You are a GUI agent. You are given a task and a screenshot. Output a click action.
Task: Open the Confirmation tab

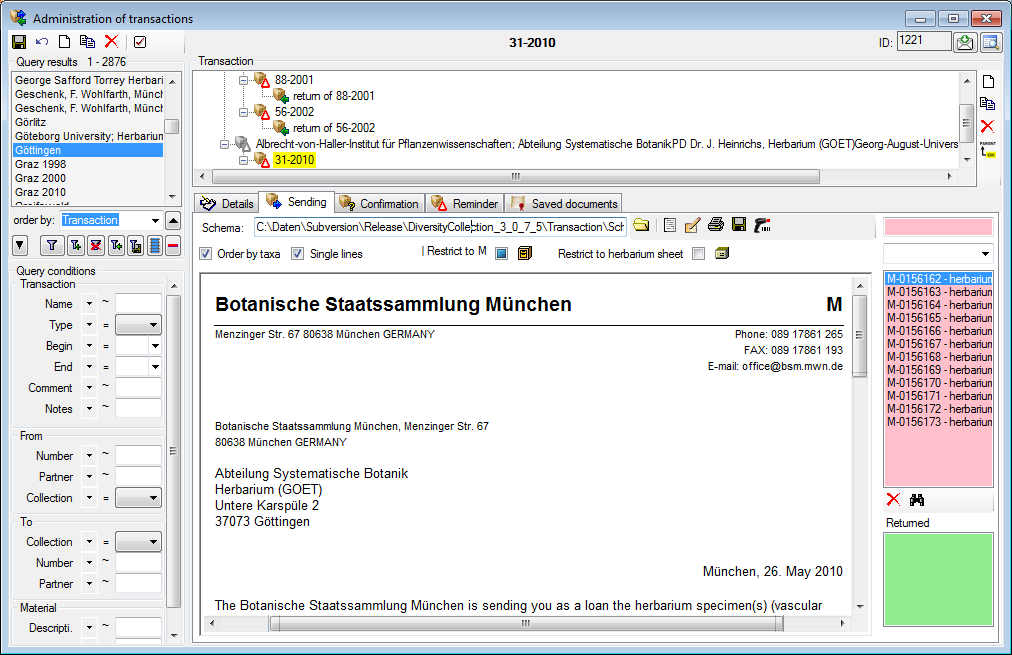click(x=380, y=204)
